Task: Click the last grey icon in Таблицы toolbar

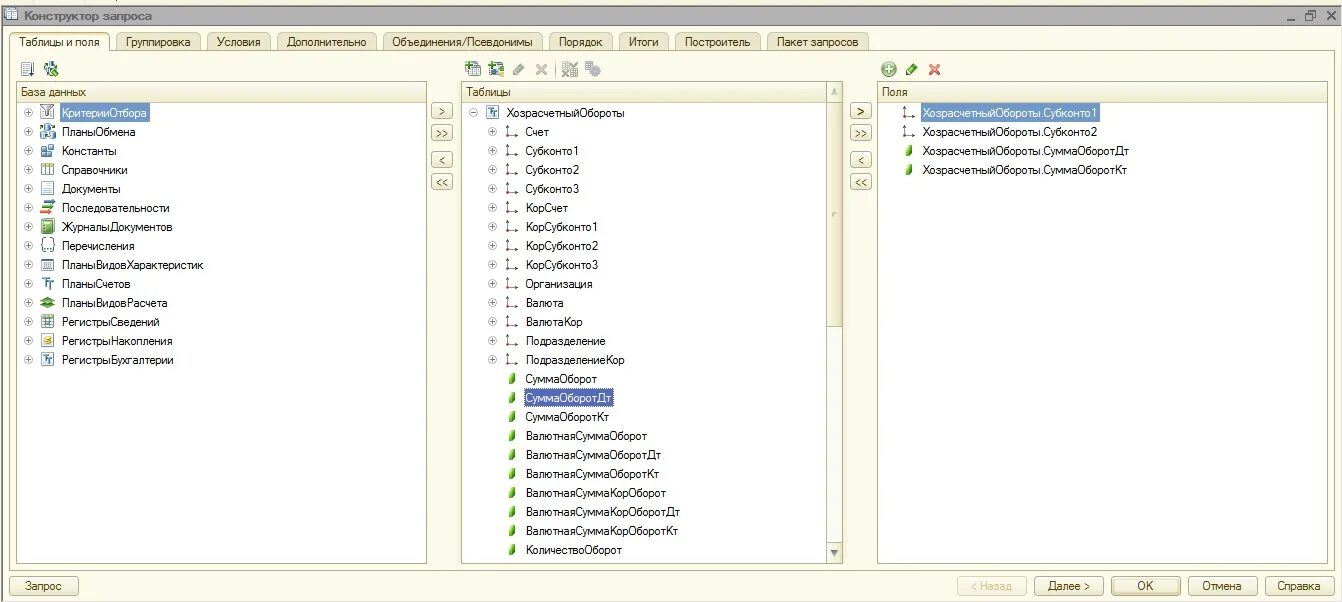Action: (593, 69)
